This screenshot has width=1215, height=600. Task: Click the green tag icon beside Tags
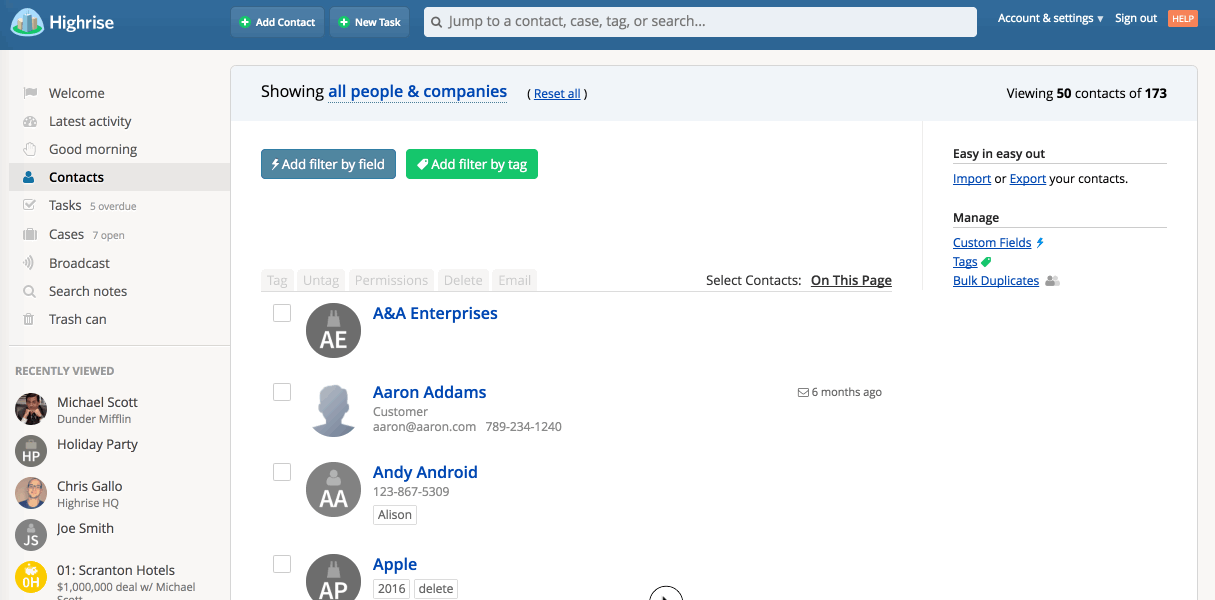[986, 262]
